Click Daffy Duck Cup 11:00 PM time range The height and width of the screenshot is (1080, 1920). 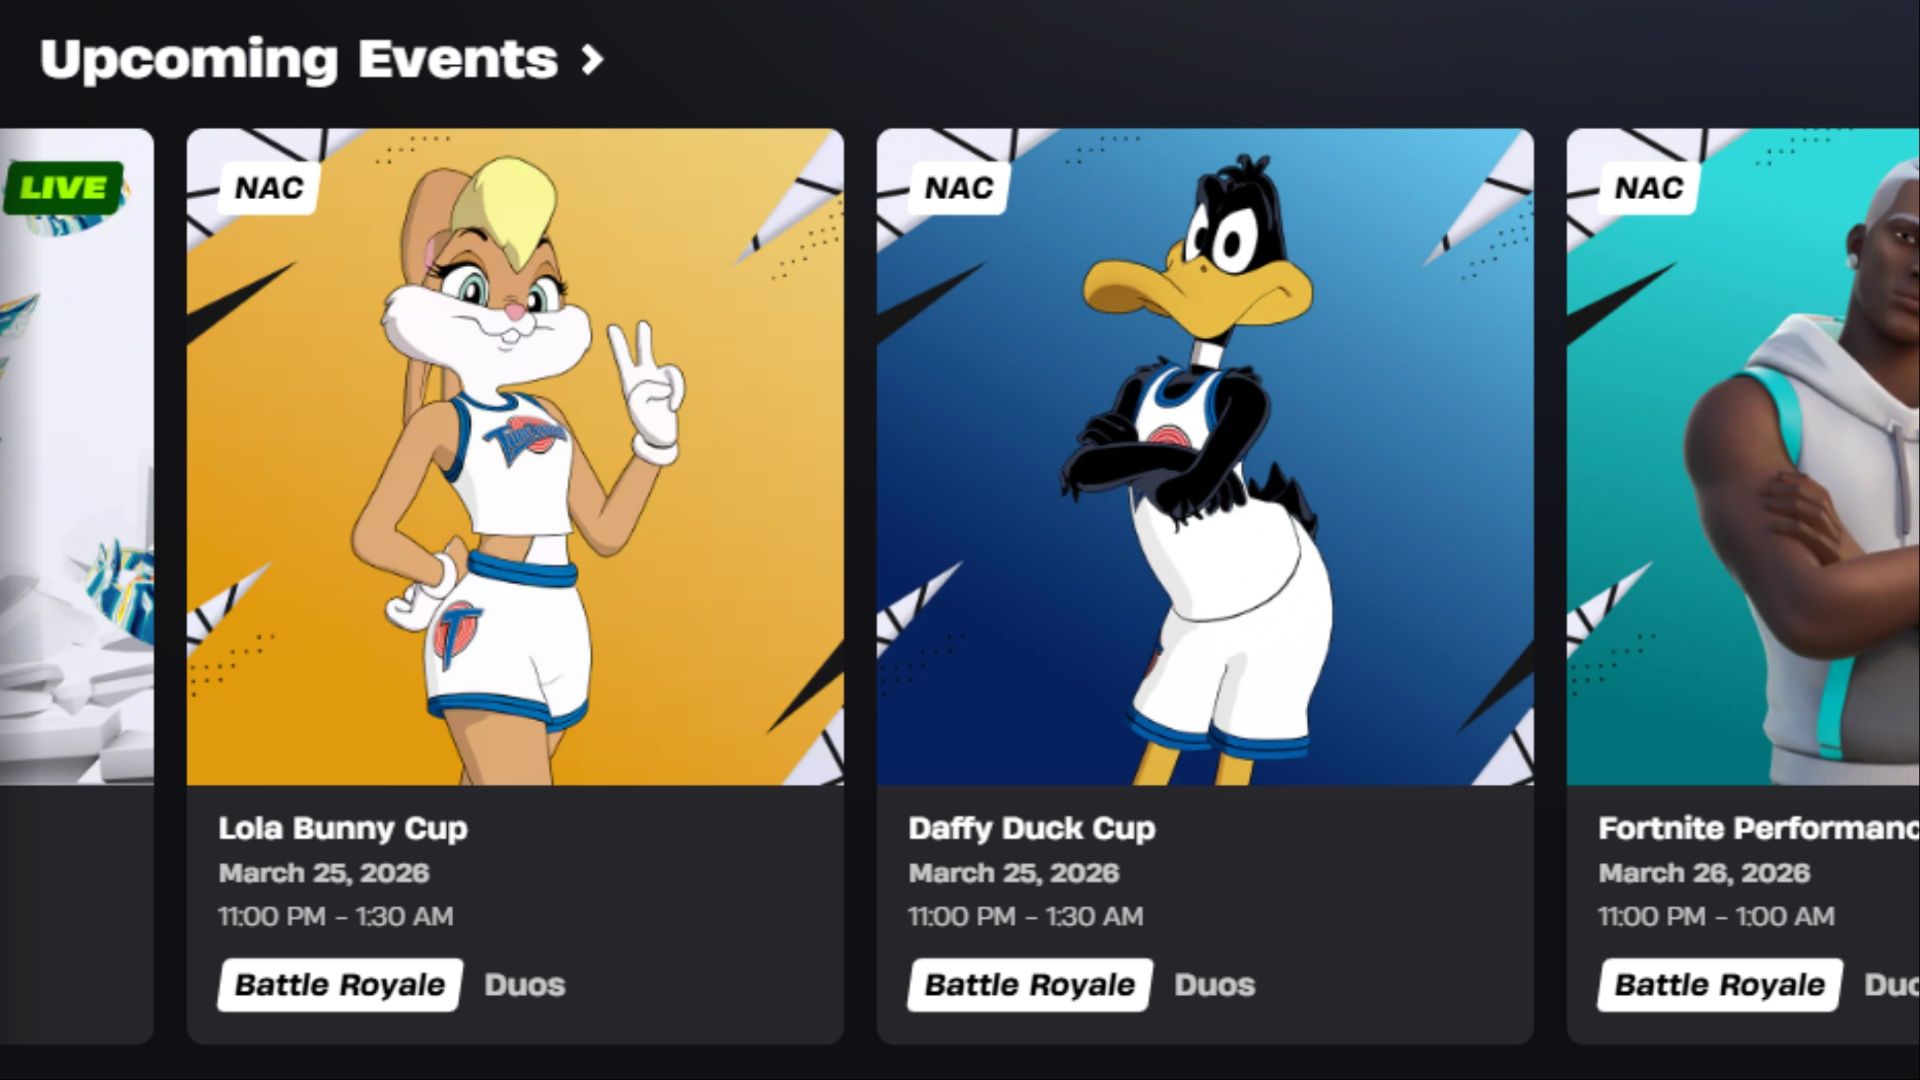click(x=1026, y=916)
